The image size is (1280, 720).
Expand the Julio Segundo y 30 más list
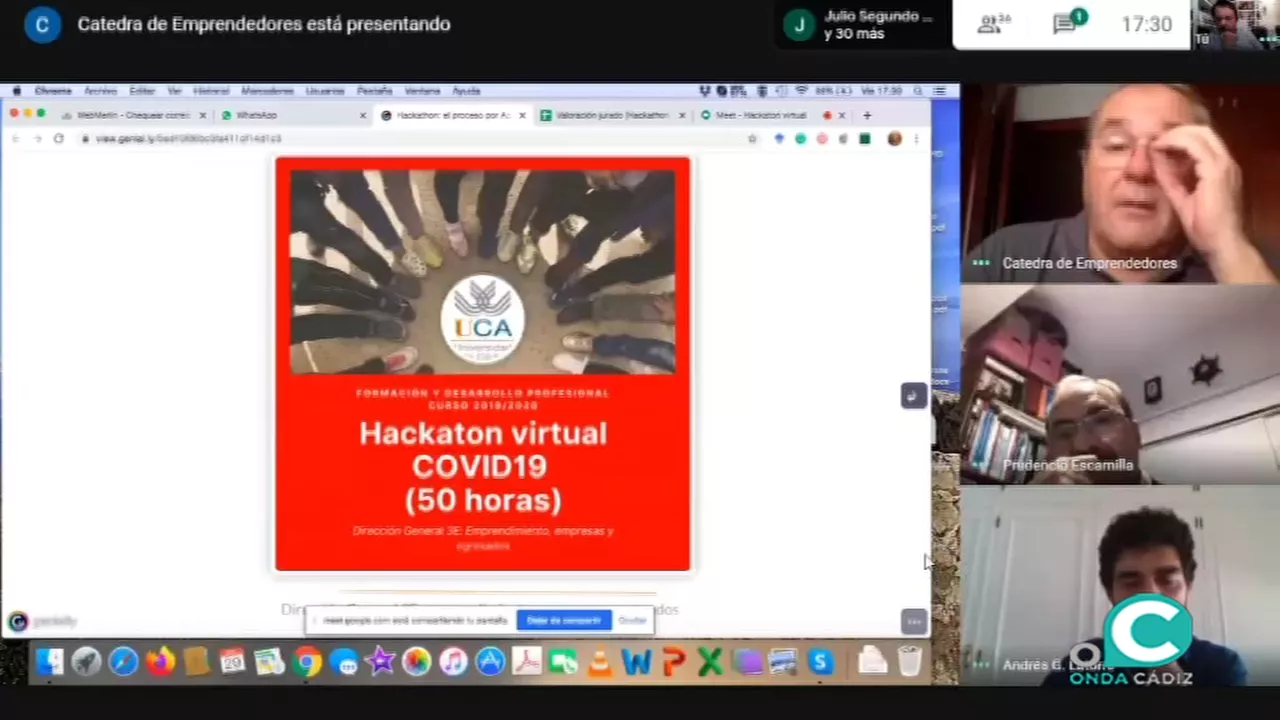pyautogui.click(x=860, y=25)
